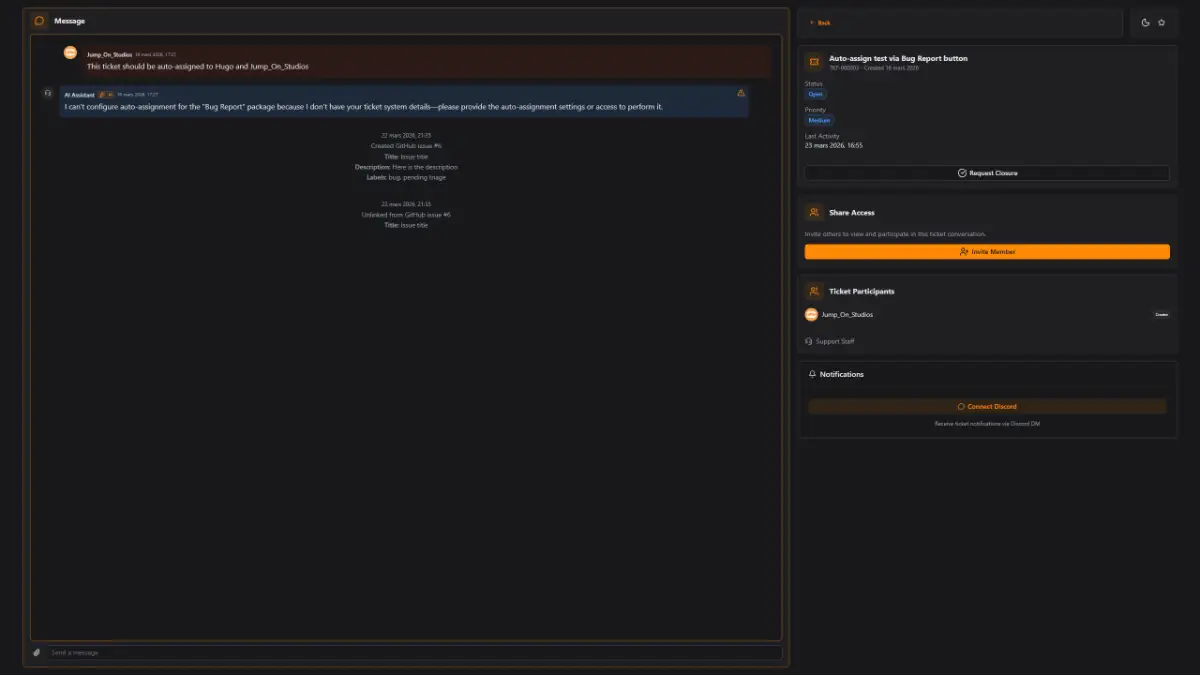The width and height of the screenshot is (1200, 675).
Task: Click the warning triangle on AI Assistant message
Action: 741,93
